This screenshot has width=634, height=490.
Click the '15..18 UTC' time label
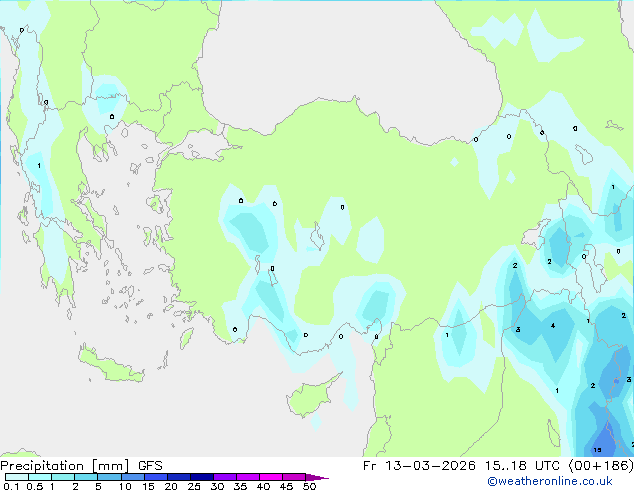(522, 466)
